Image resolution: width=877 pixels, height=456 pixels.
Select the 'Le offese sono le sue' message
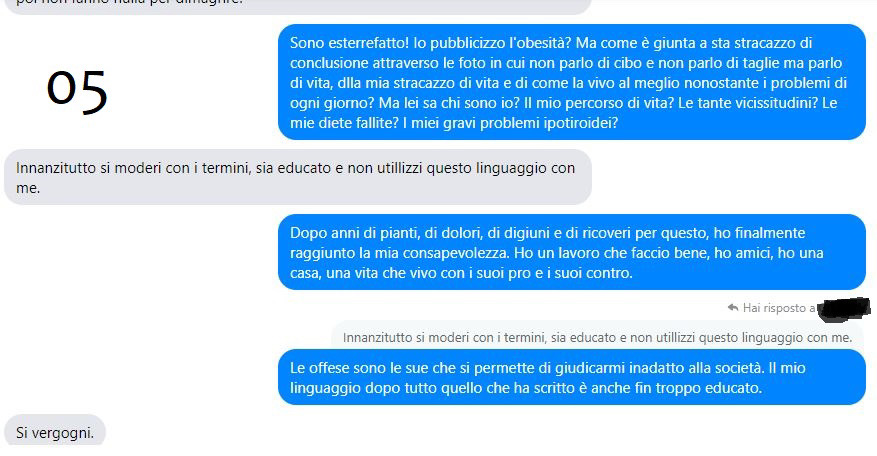click(x=572, y=377)
